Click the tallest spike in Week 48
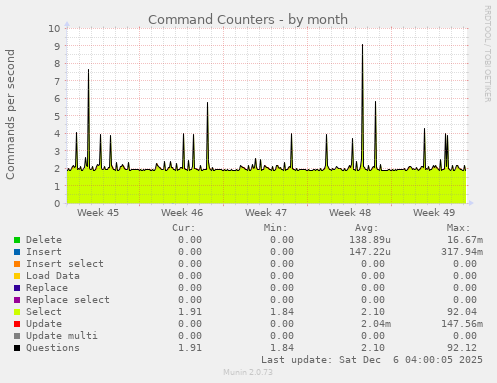This screenshot has height=383, width=497. click(x=362, y=45)
